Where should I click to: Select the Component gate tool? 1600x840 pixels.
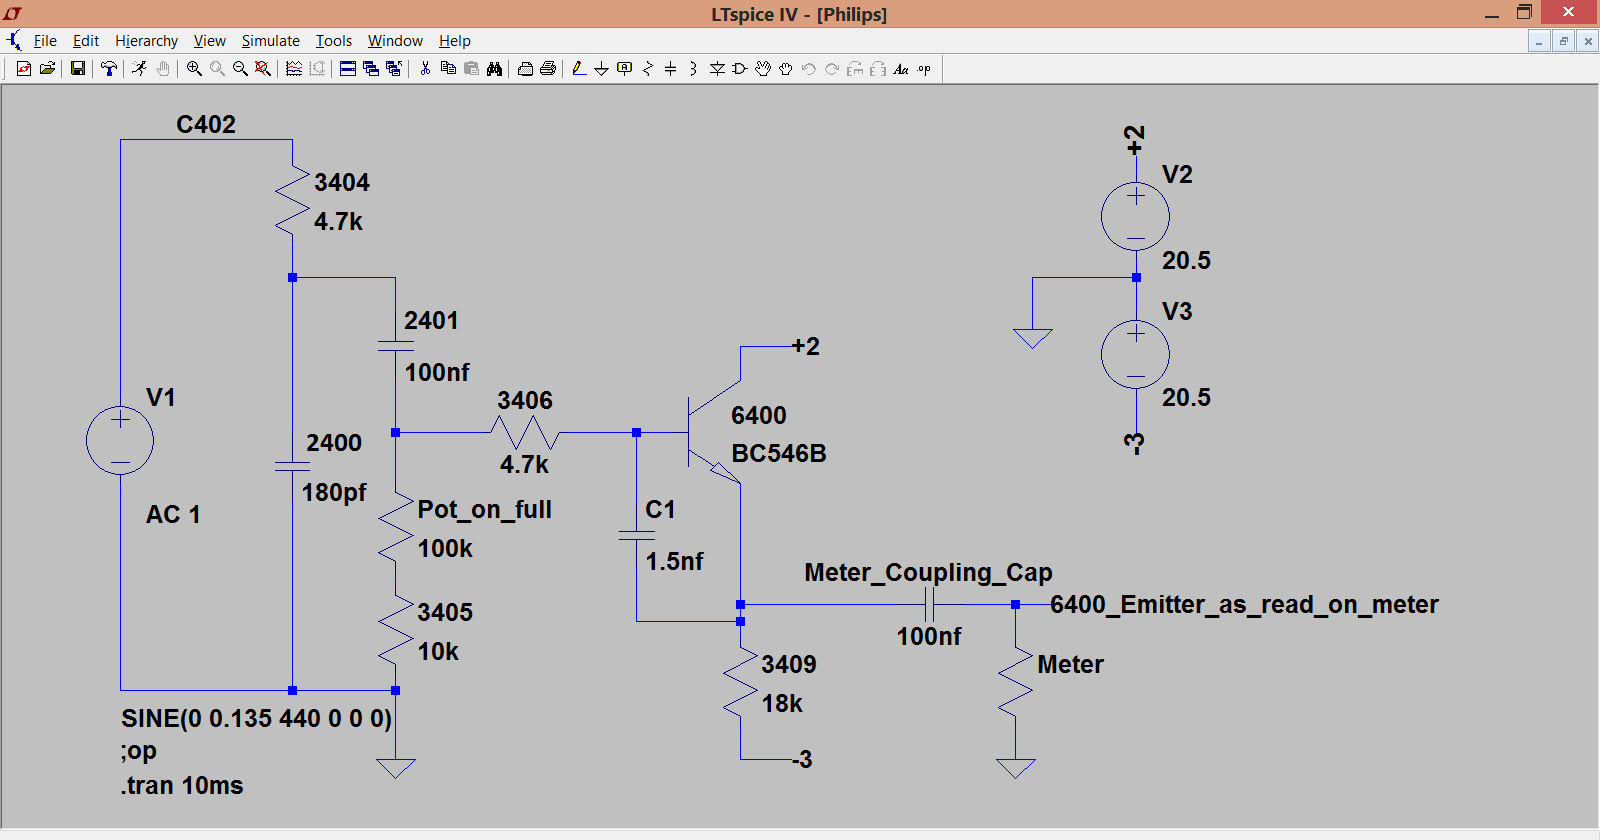[740, 69]
